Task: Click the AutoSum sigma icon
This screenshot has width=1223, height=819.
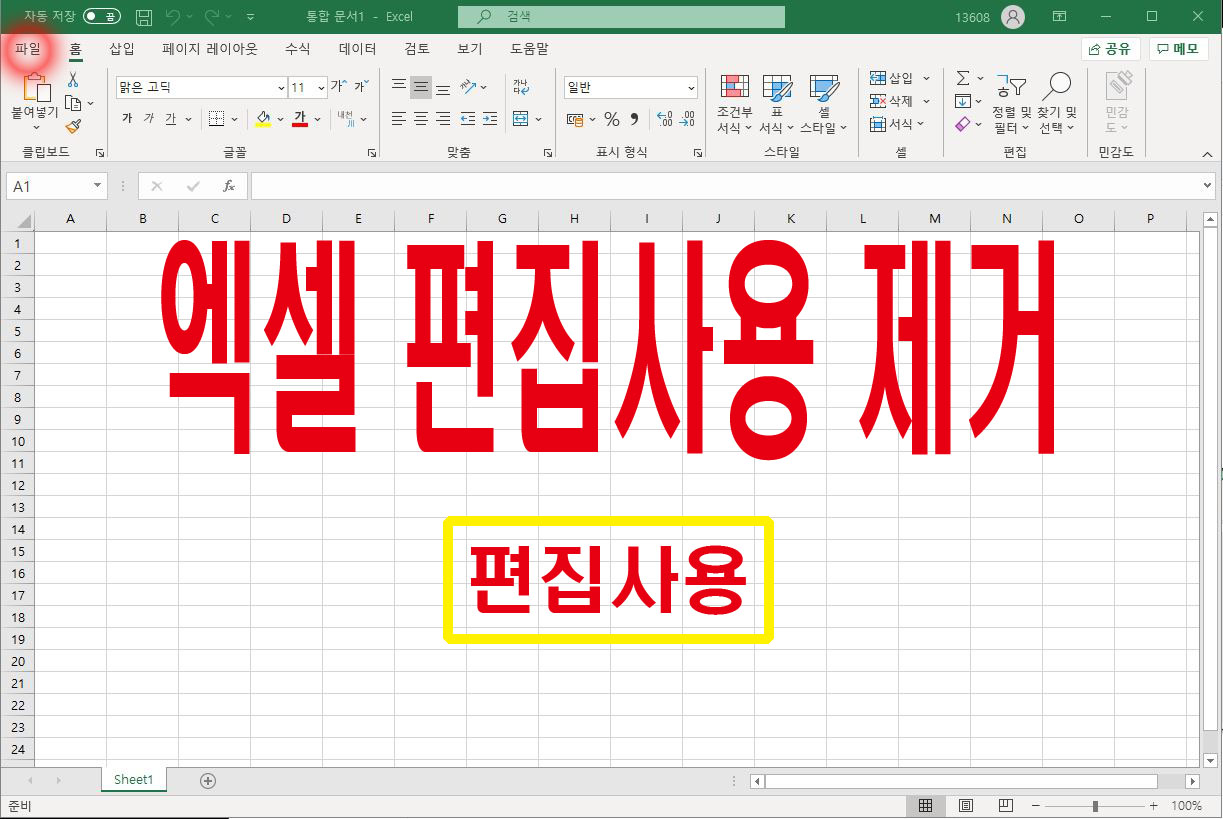Action: (x=963, y=78)
